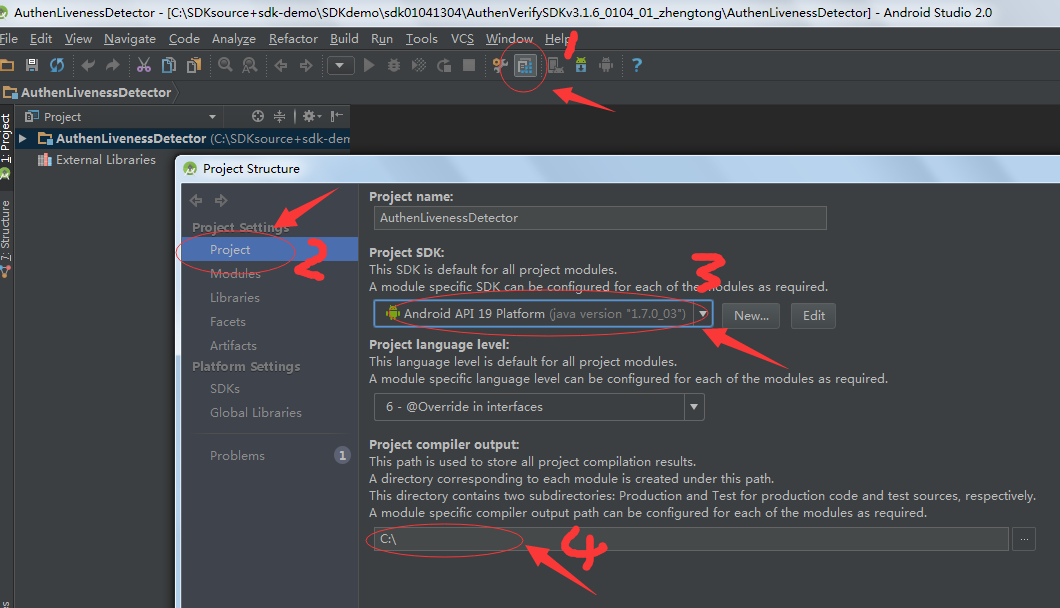Click the compiler output path field
This screenshot has width=1060, height=608.
click(691, 539)
